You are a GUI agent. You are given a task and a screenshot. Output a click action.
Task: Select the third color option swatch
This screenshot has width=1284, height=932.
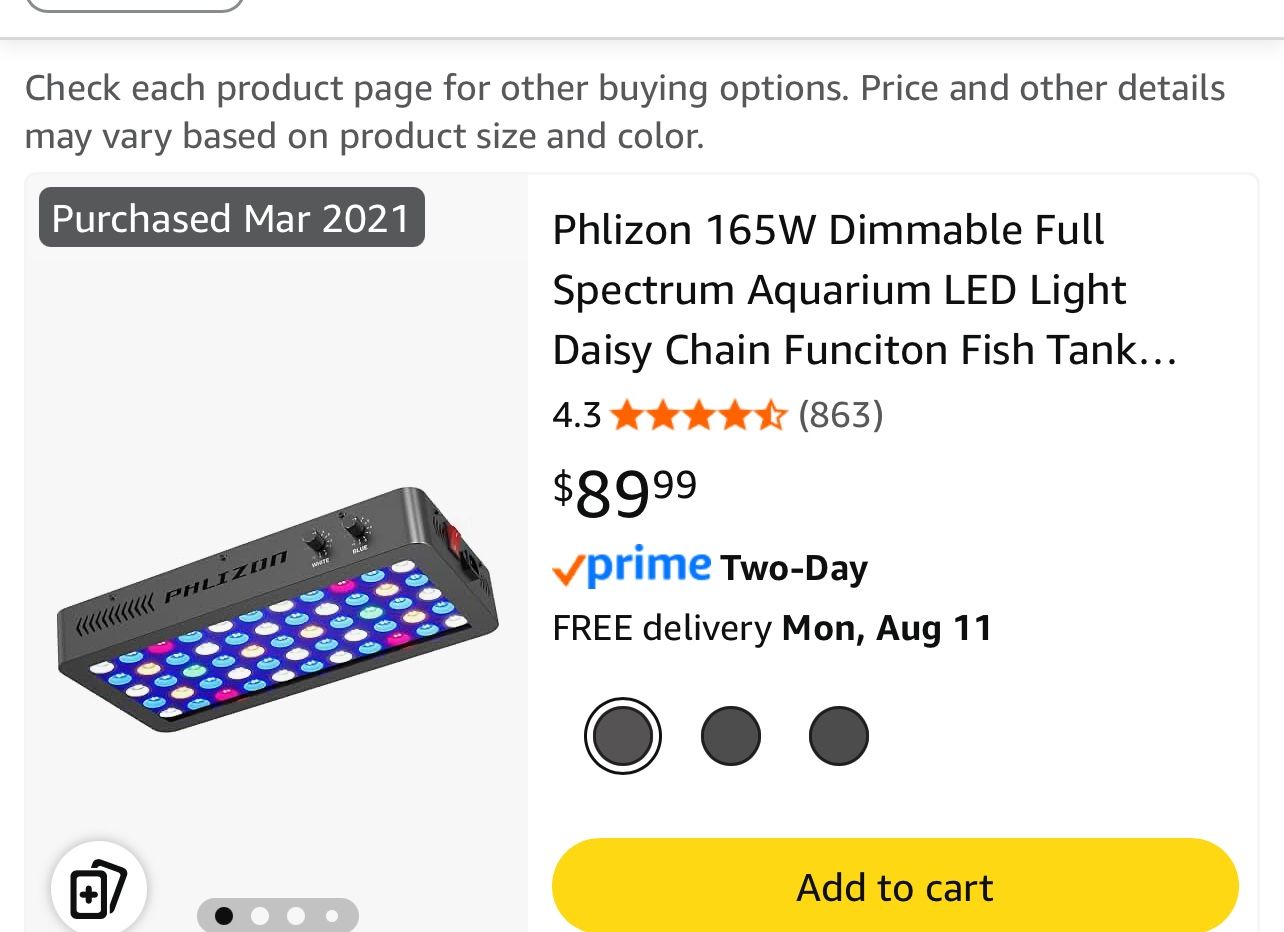pyautogui.click(x=838, y=736)
